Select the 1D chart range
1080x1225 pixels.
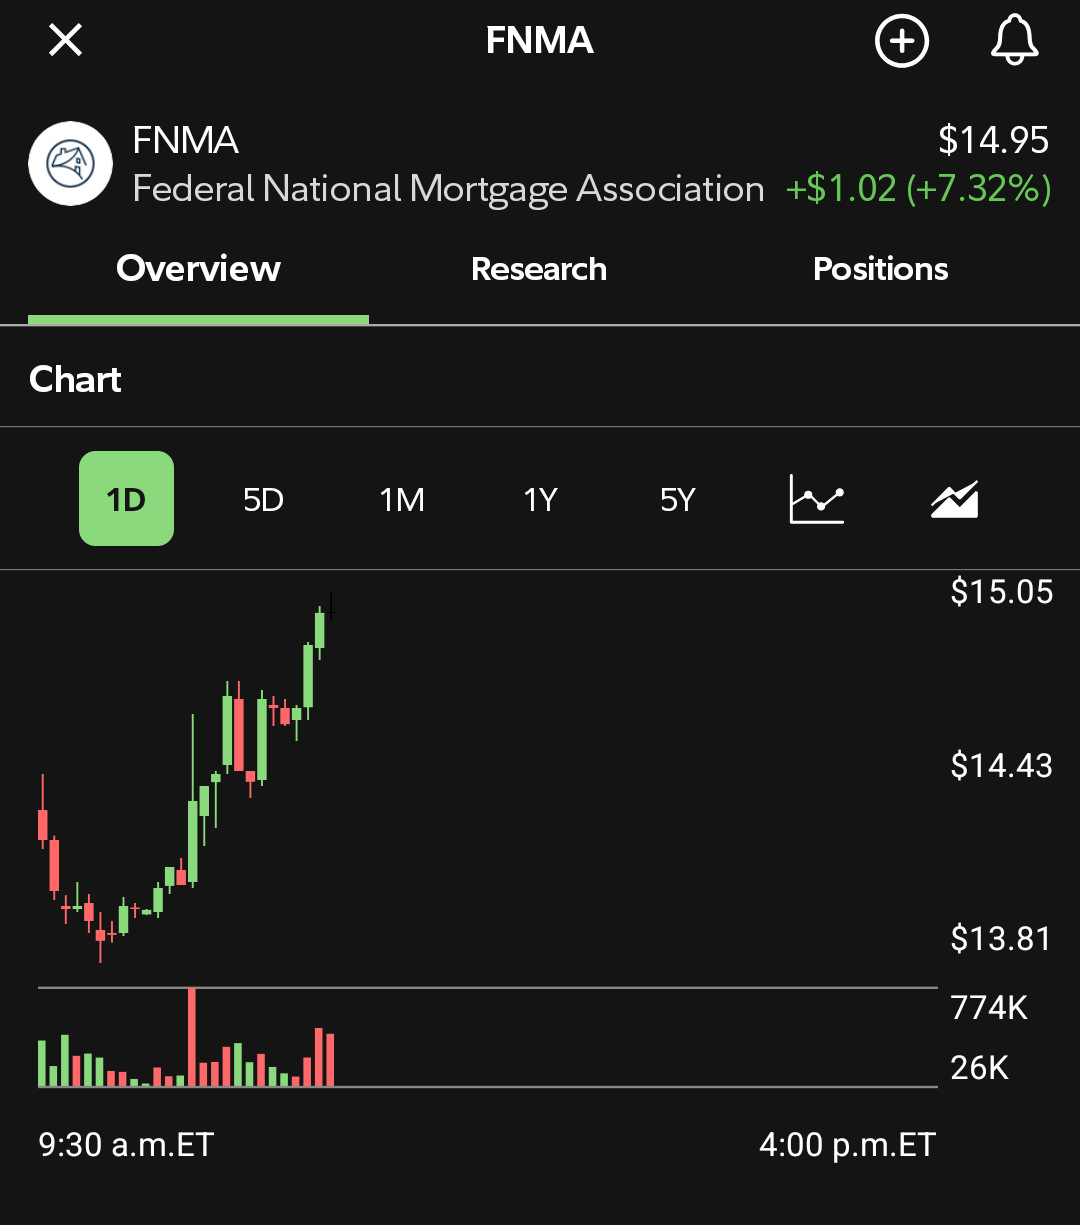126,499
